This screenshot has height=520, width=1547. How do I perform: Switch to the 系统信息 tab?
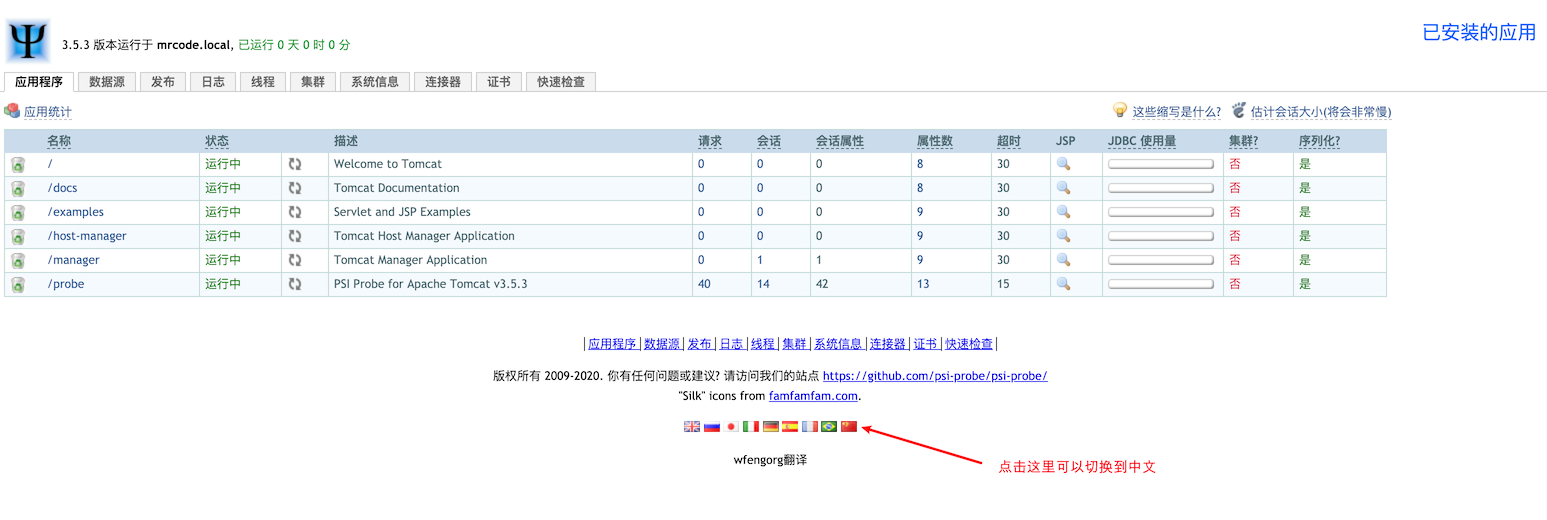click(x=375, y=82)
